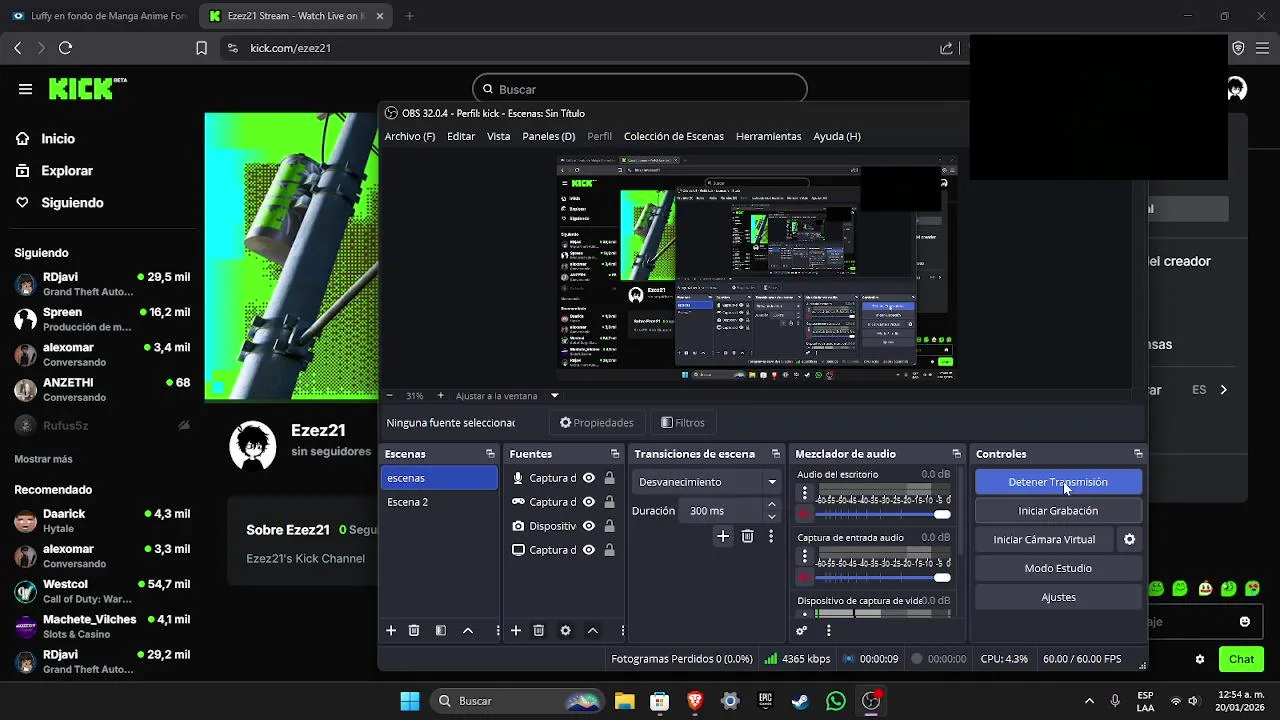This screenshot has height=720, width=1280.
Task: Lock the microphone-icon source
Action: [x=609, y=478]
